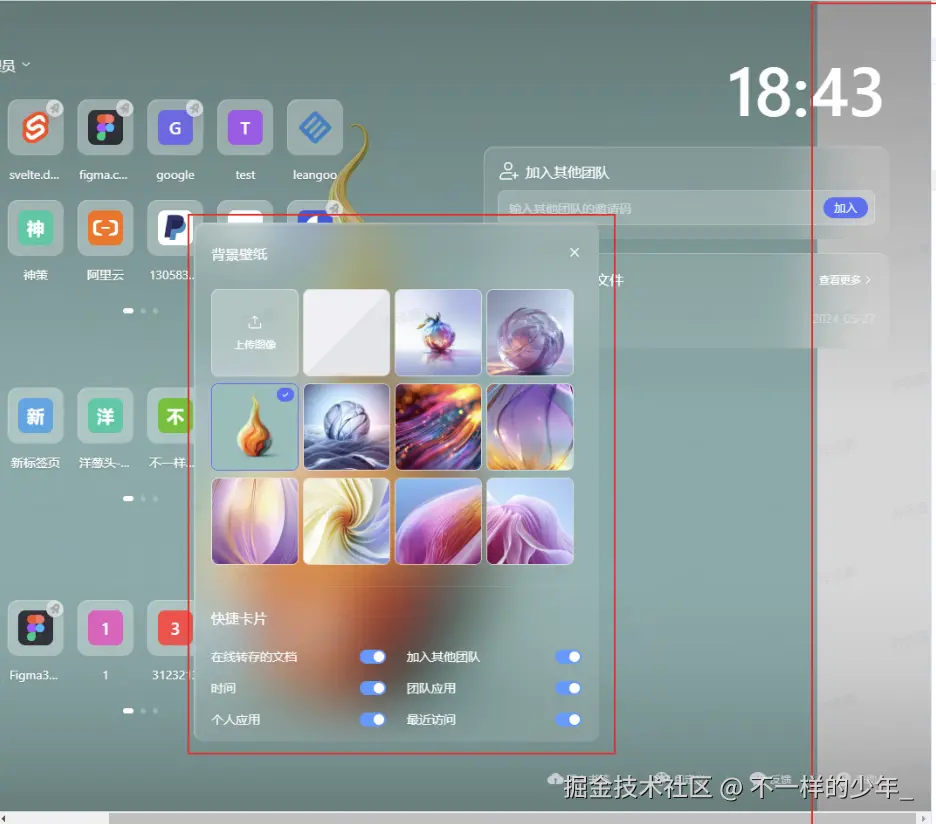Open the 洋葱头 app icon

tap(105, 415)
